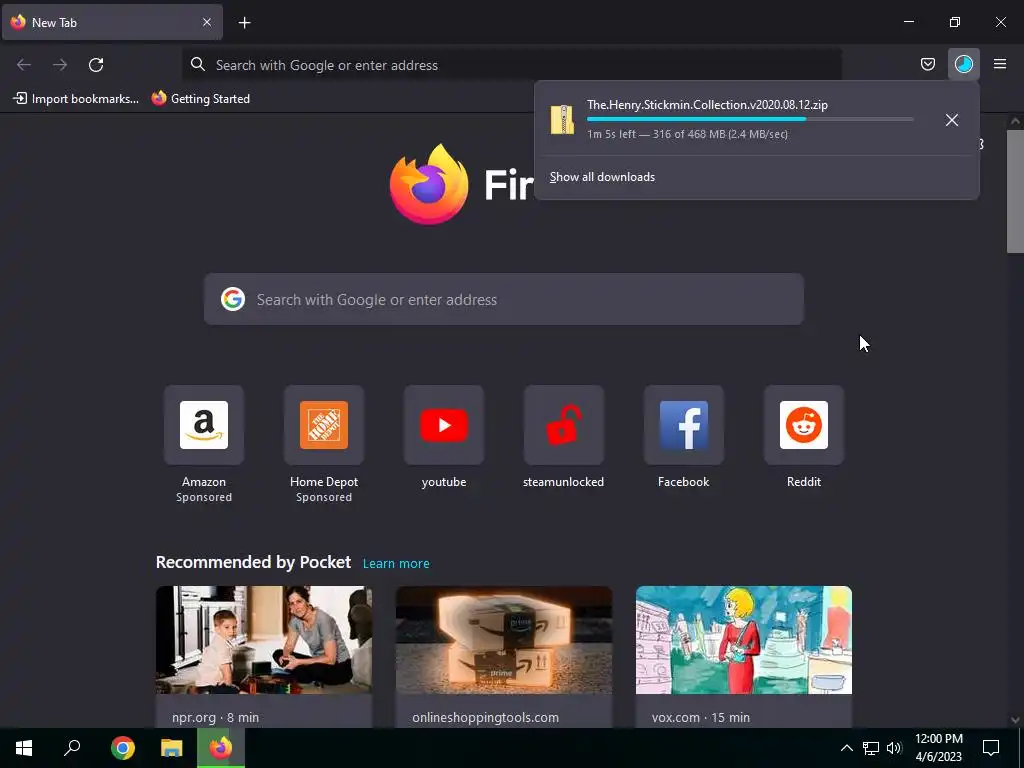Open the volume tray icon

pos(894,748)
